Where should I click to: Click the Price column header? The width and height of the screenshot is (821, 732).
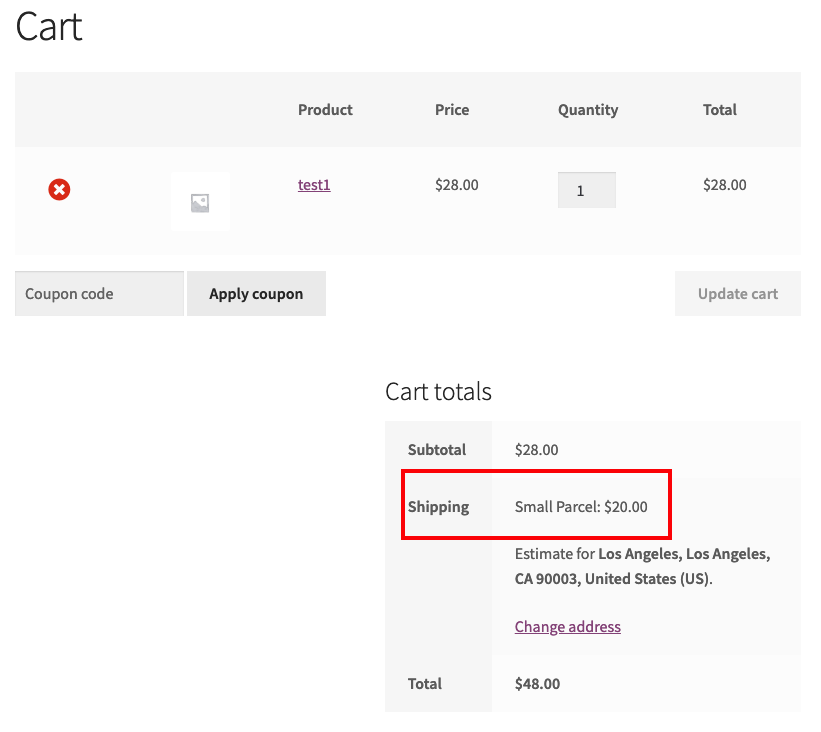(452, 110)
